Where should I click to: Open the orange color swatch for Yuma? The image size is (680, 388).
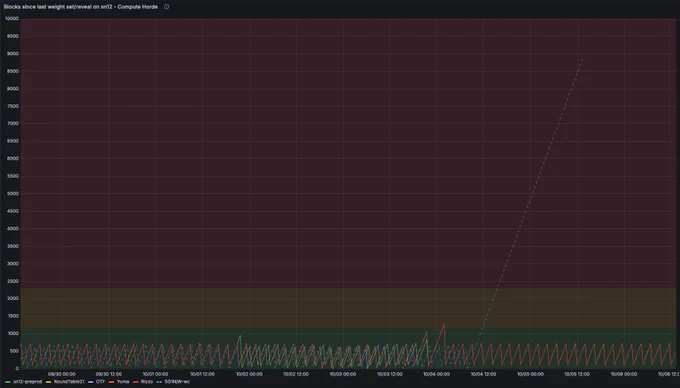pos(111,382)
